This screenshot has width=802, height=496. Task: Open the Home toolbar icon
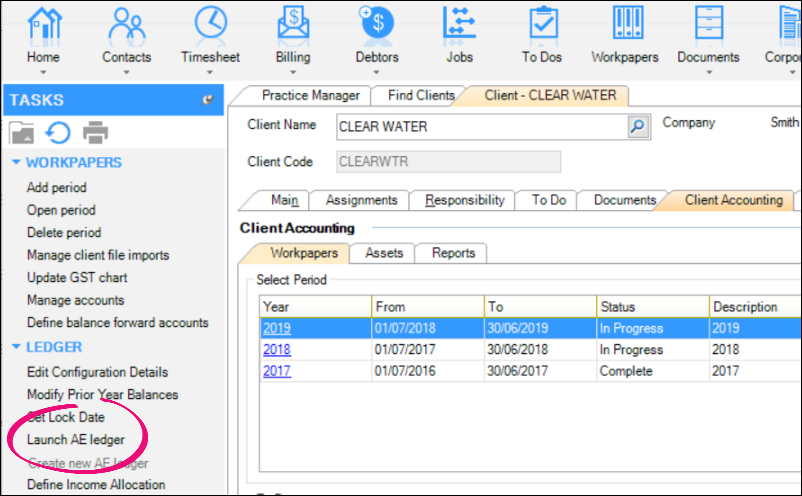pos(43,25)
